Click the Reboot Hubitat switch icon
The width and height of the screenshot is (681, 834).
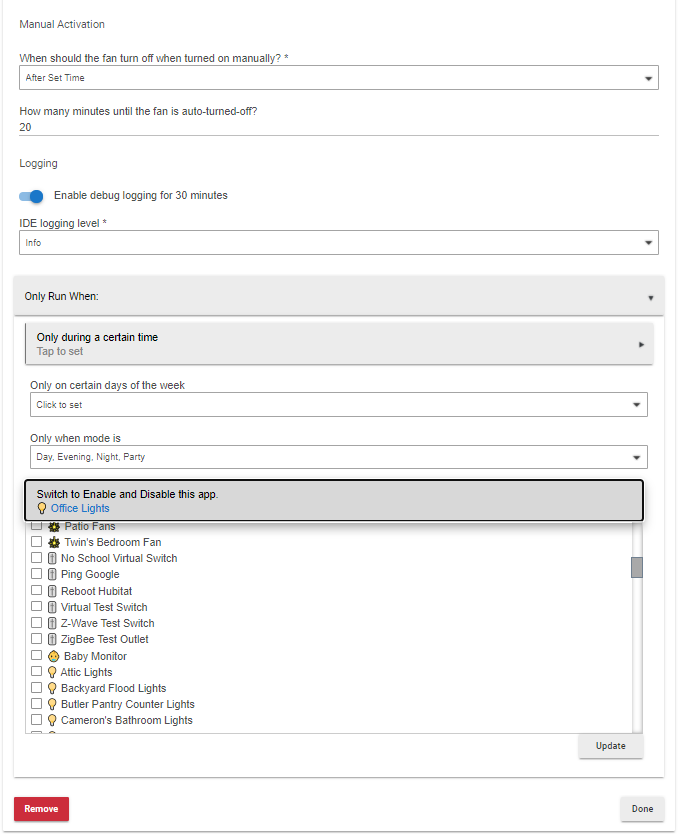coord(52,591)
